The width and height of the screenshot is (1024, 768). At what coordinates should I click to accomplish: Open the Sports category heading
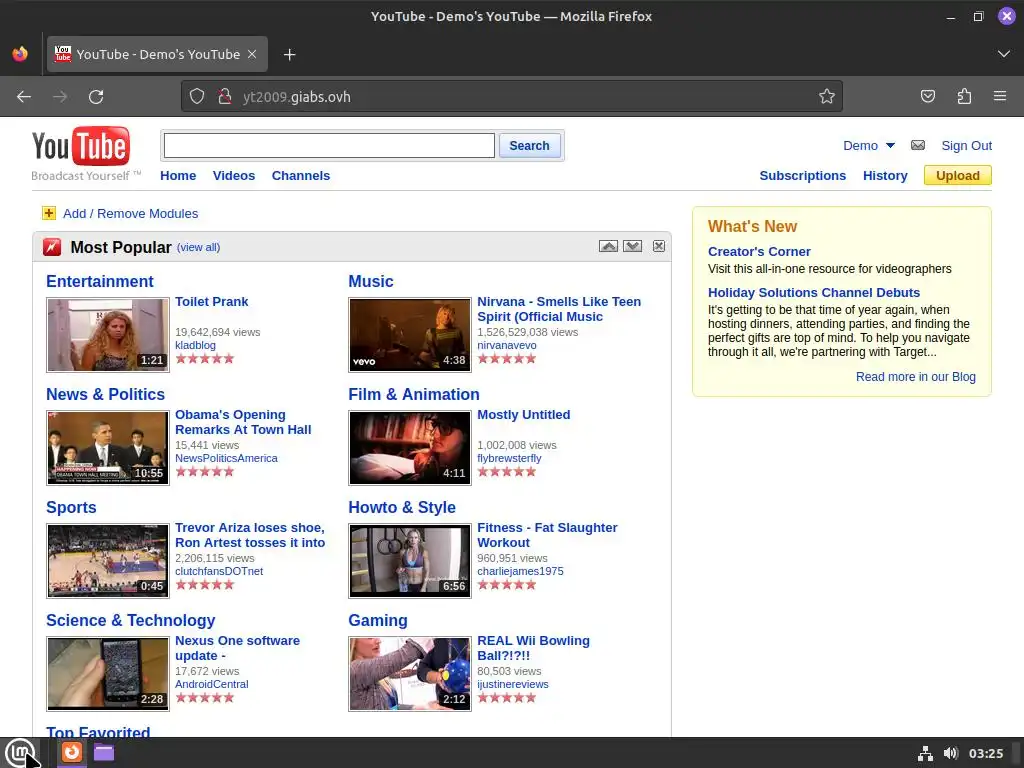71,507
